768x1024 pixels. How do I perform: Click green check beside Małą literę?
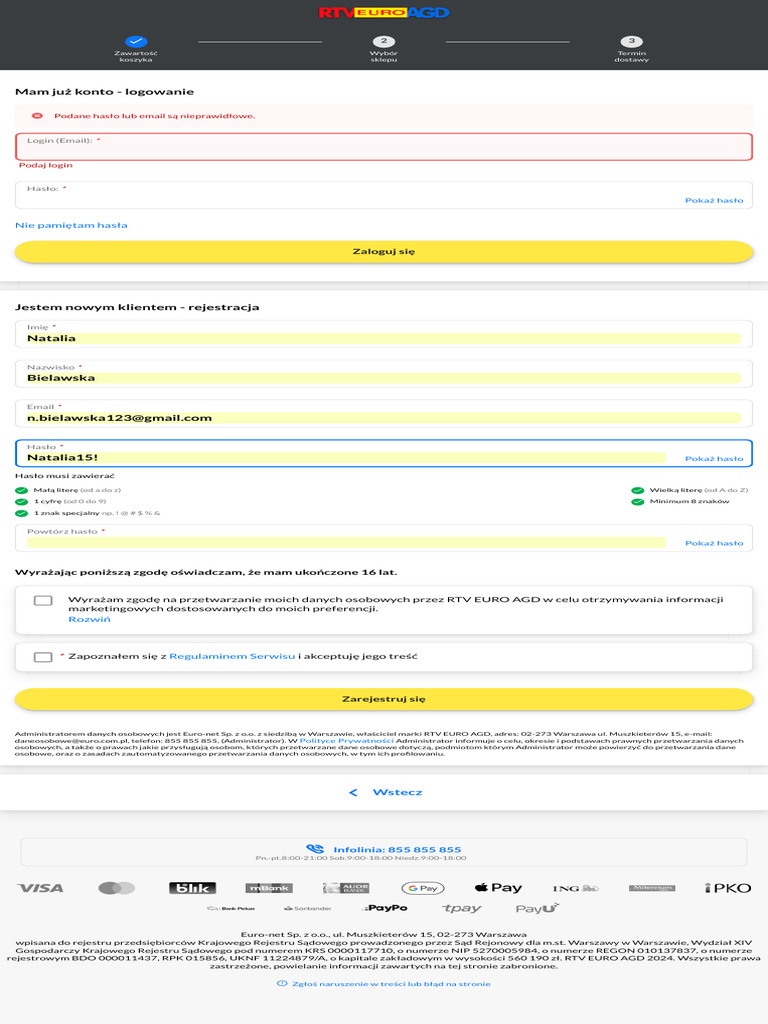tap(22, 490)
